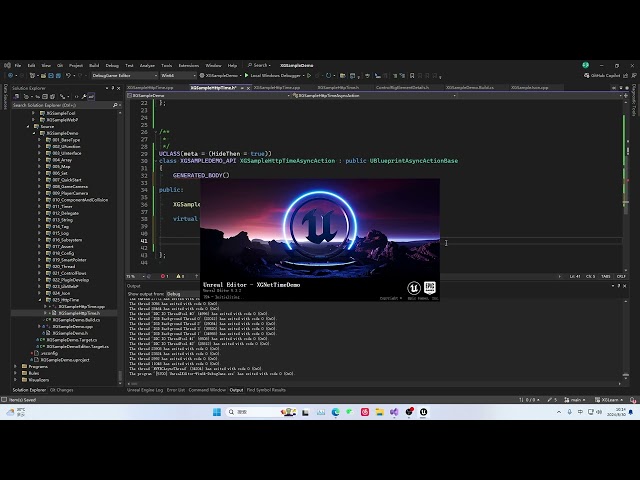Open the Show output from Debug dropdown
This screenshot has width=640, height=480.
pos(185,294)
